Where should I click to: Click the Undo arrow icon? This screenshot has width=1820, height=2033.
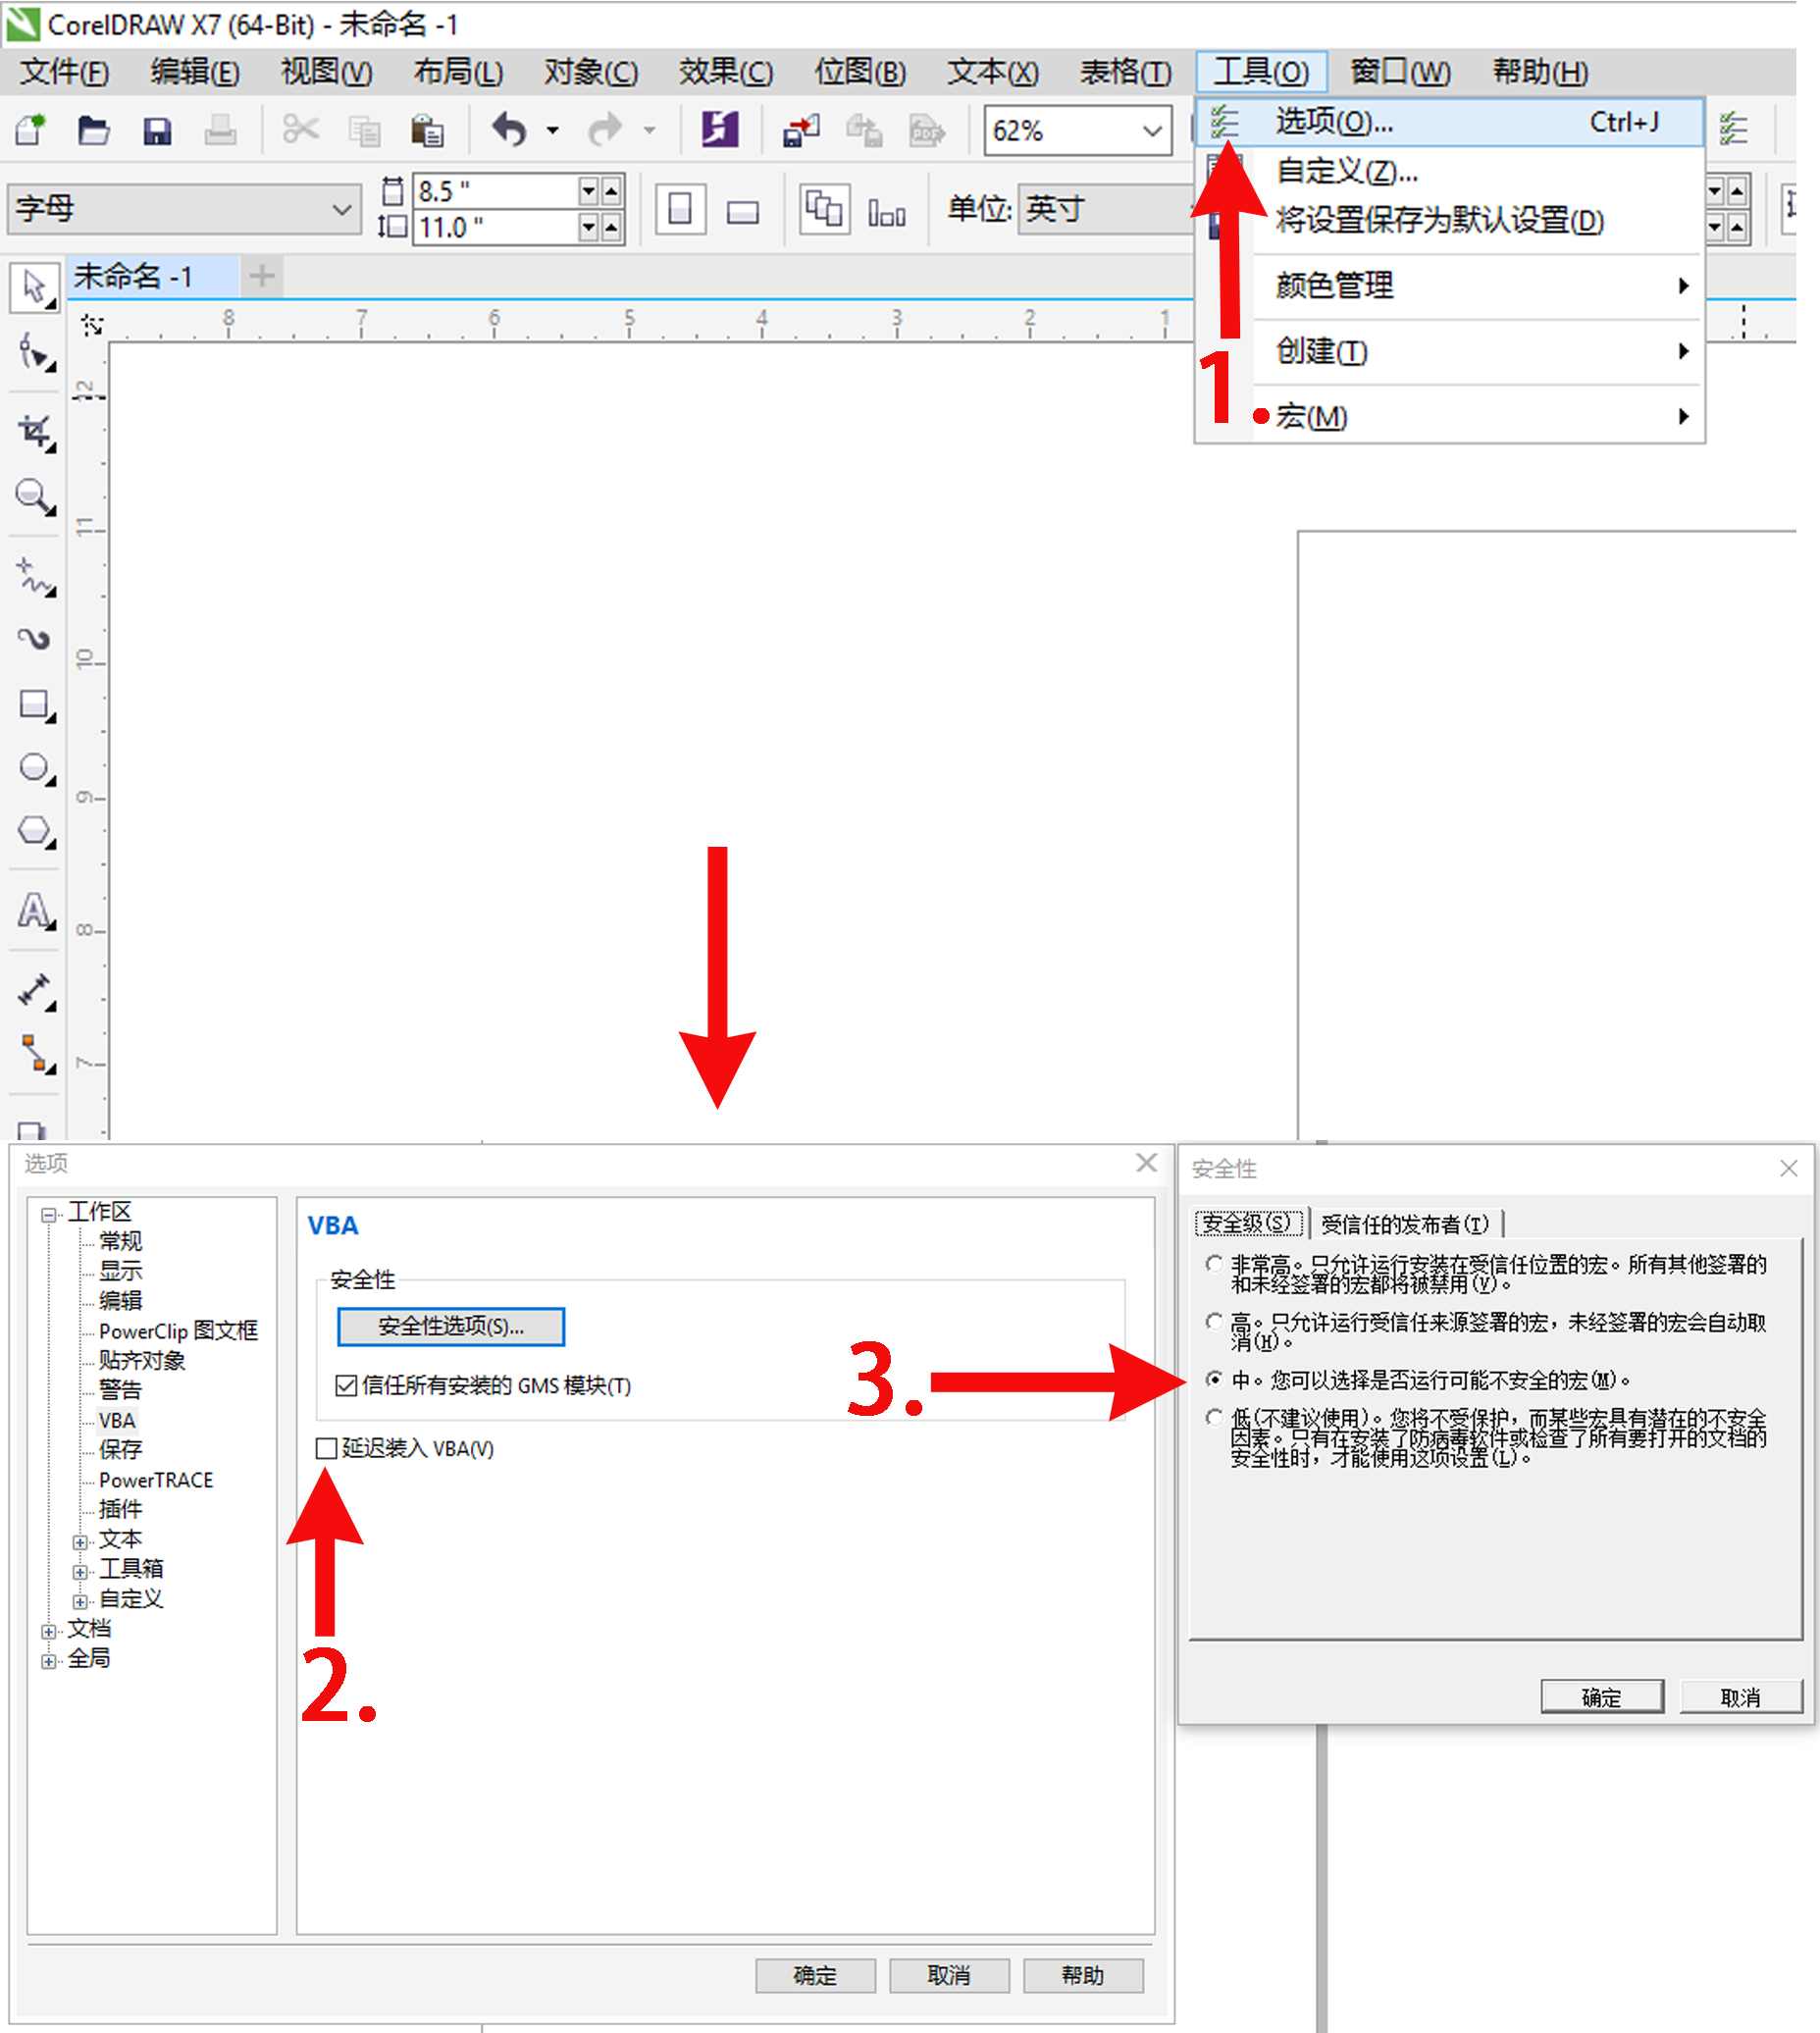point(510,130)
